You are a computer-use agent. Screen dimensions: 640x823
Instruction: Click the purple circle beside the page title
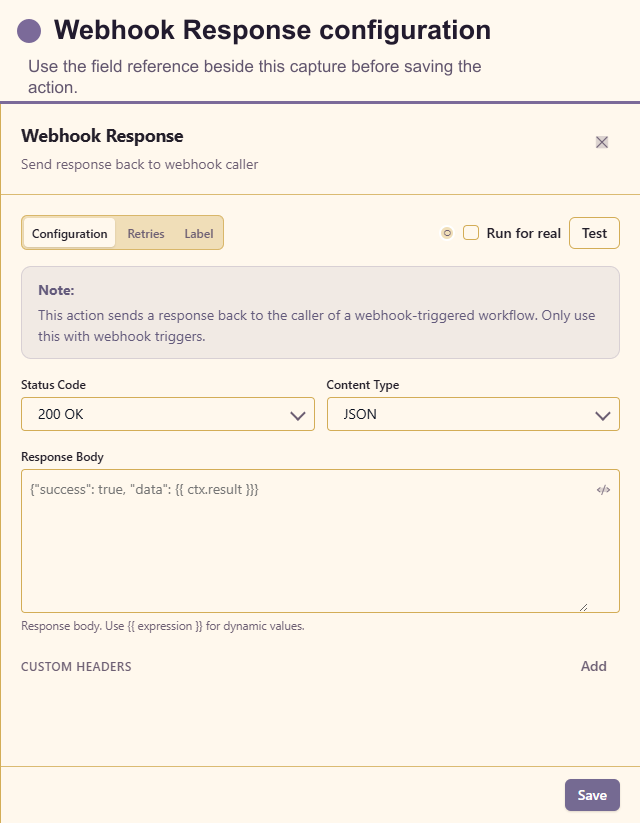tap(29, 31)
